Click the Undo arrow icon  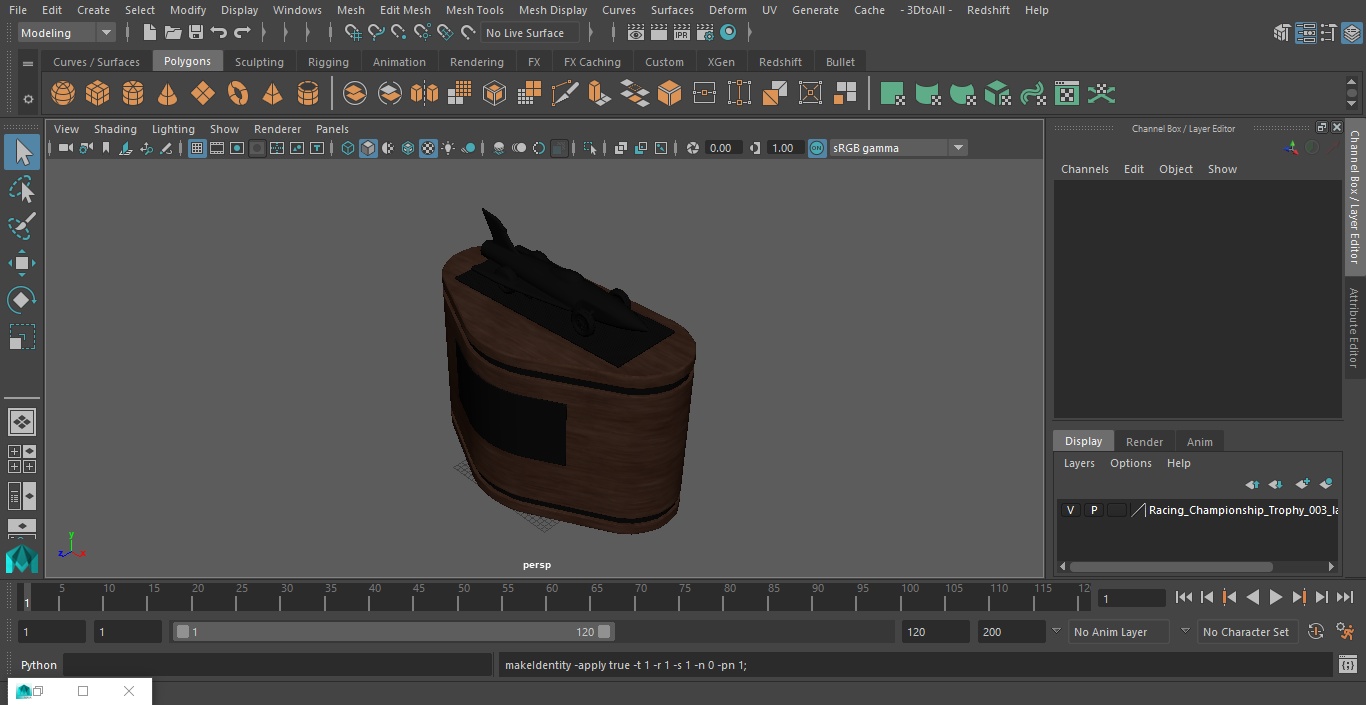[x=219, y=33]
